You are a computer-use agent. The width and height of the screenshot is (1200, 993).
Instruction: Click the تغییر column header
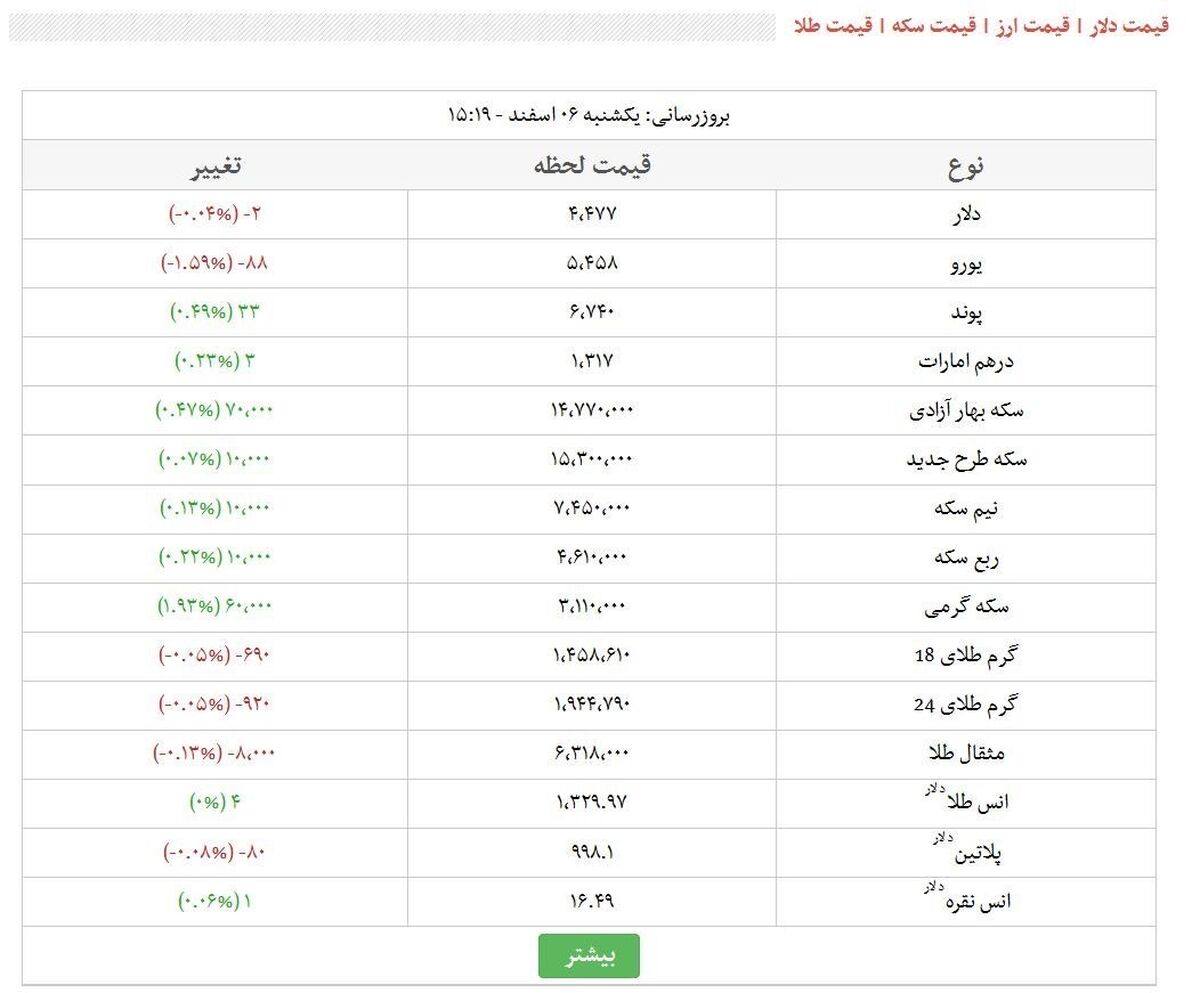pos(215,166)
